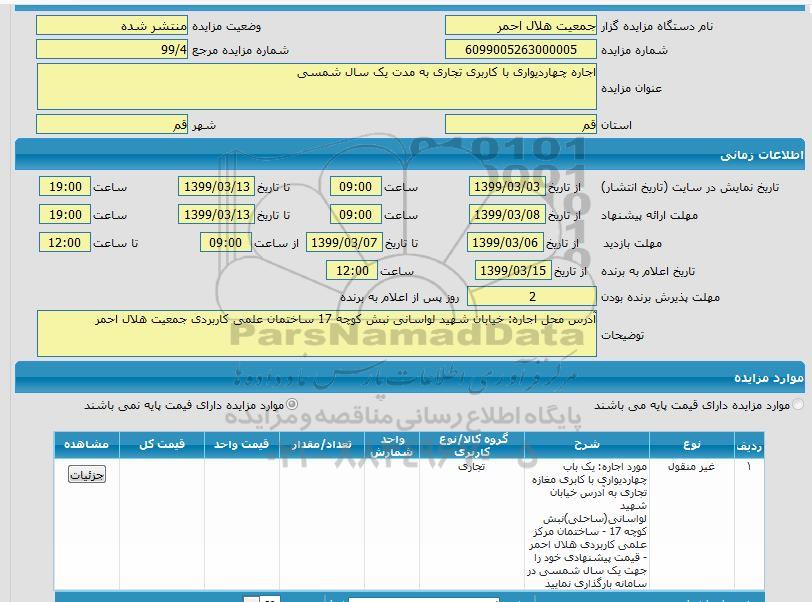Viewport: 812px width, 602px height.
Task: Click winner announcement time field 12:00
Action: 352,270
